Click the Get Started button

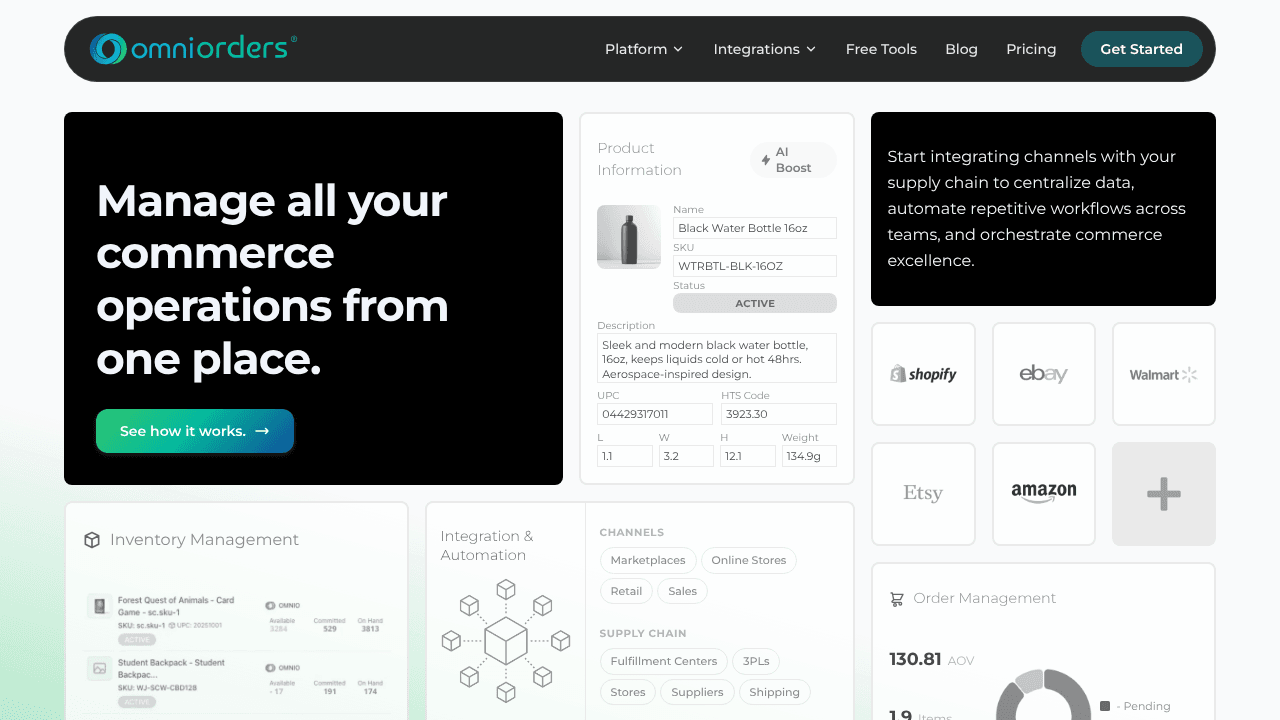(1141, 49)
